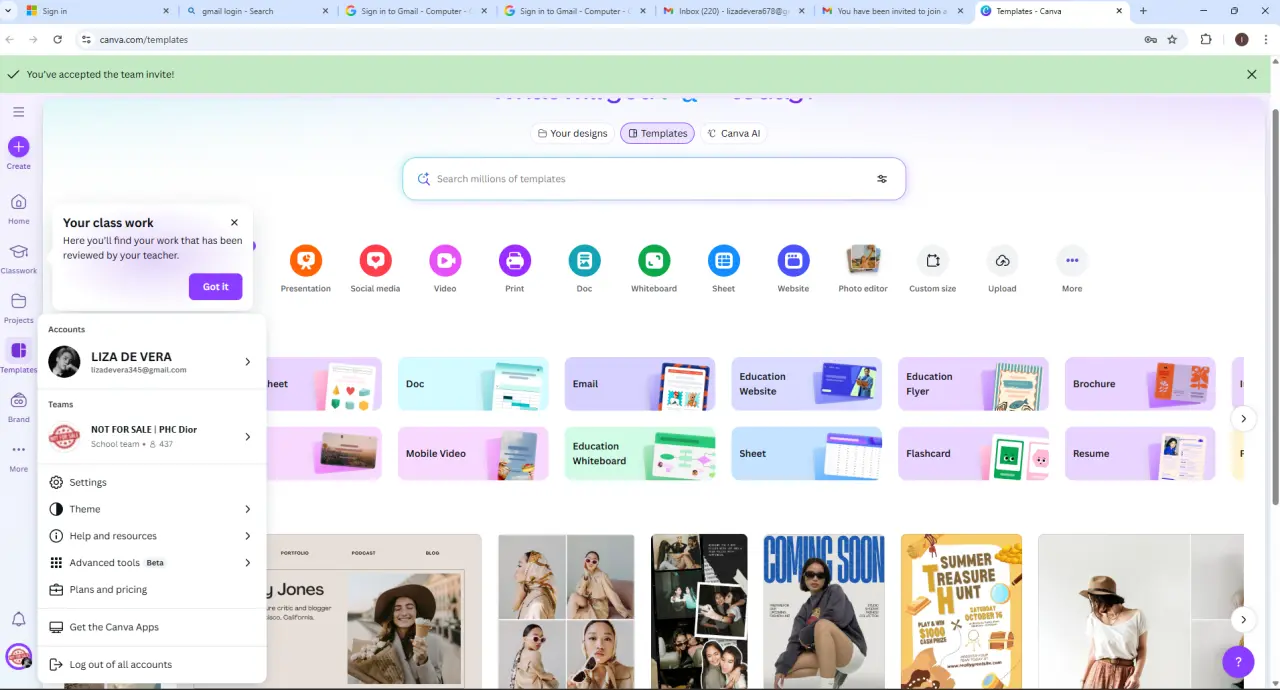Choose the Print design type
This screenshot has height=690, width=1280.
click(514, 269)
